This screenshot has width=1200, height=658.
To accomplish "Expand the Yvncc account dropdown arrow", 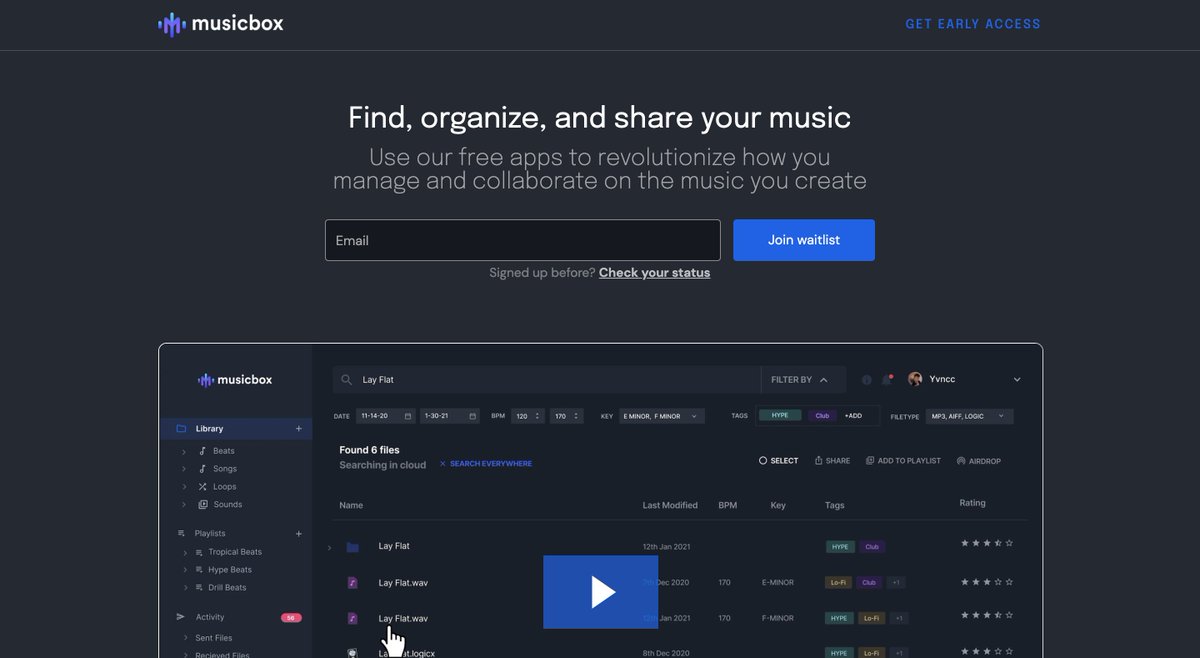I will (1017, 380).
